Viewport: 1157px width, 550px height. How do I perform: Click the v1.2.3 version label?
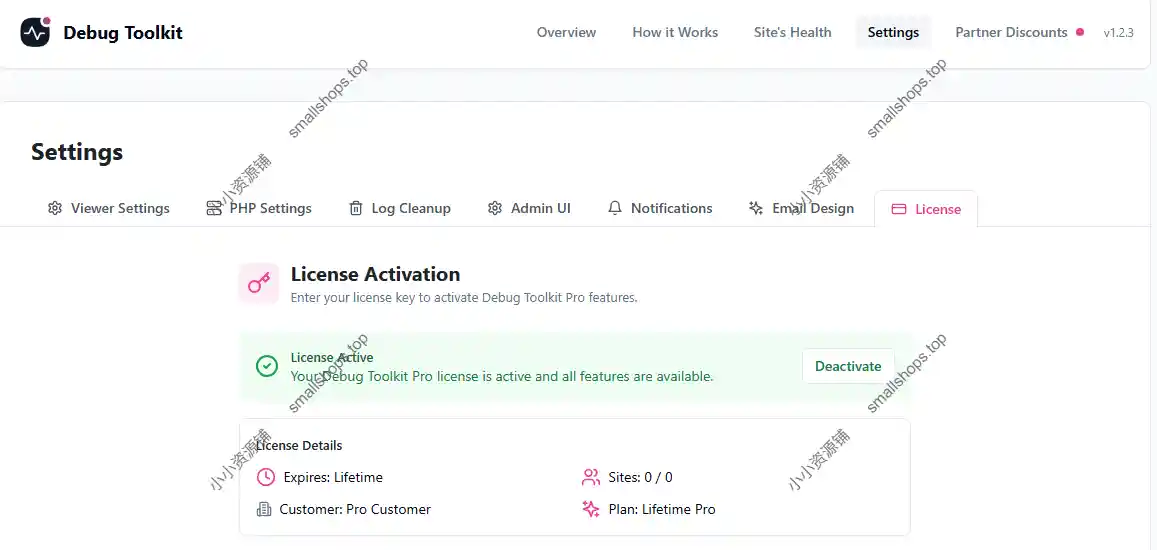[1119, 32]
